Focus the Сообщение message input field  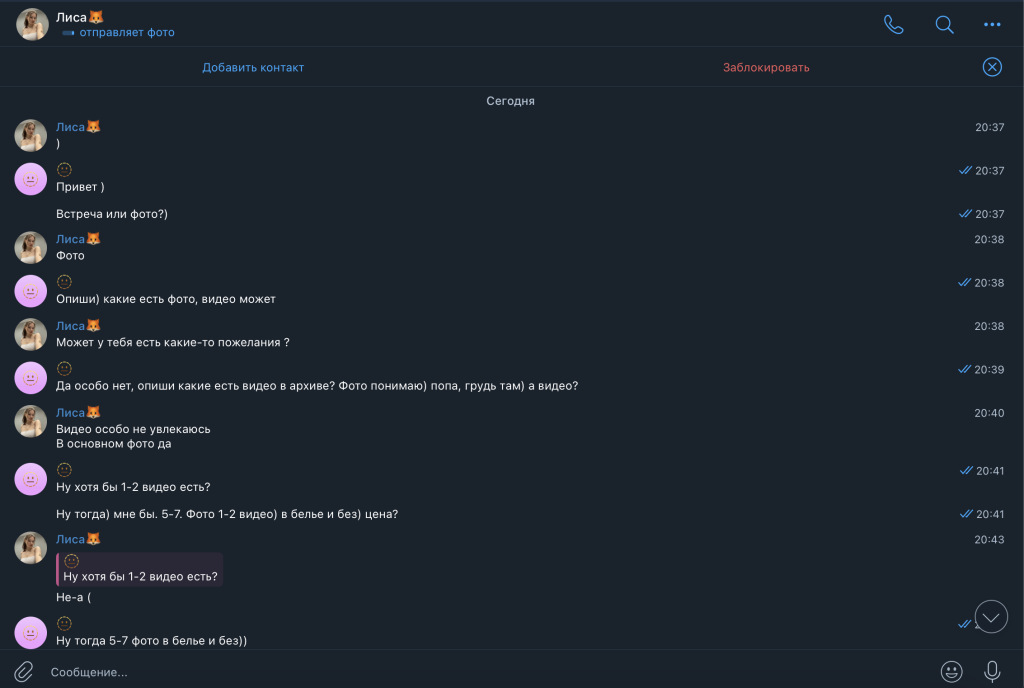pyautogui.click(x=480, y=672)
